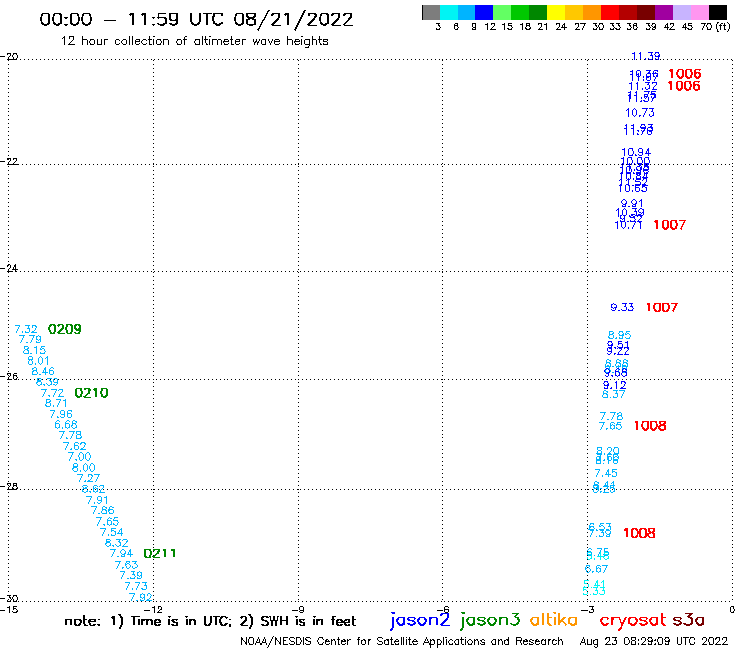
Task: Click the wave height value '7.96'
Action: 61,414
